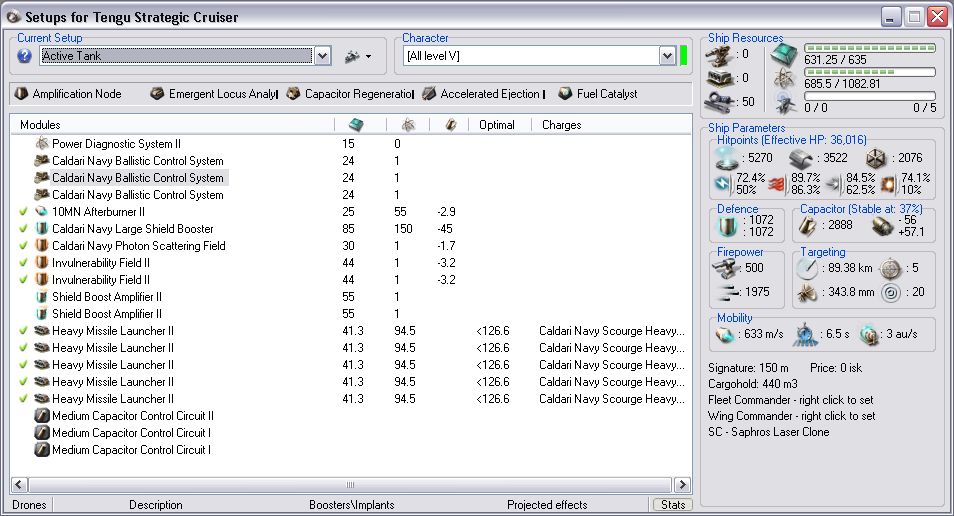Viewport: 954px width, 516px height.
Task: Click the left arrow of horizontal scrollbar
Action: pyautogui.click(x=19, y=485)
